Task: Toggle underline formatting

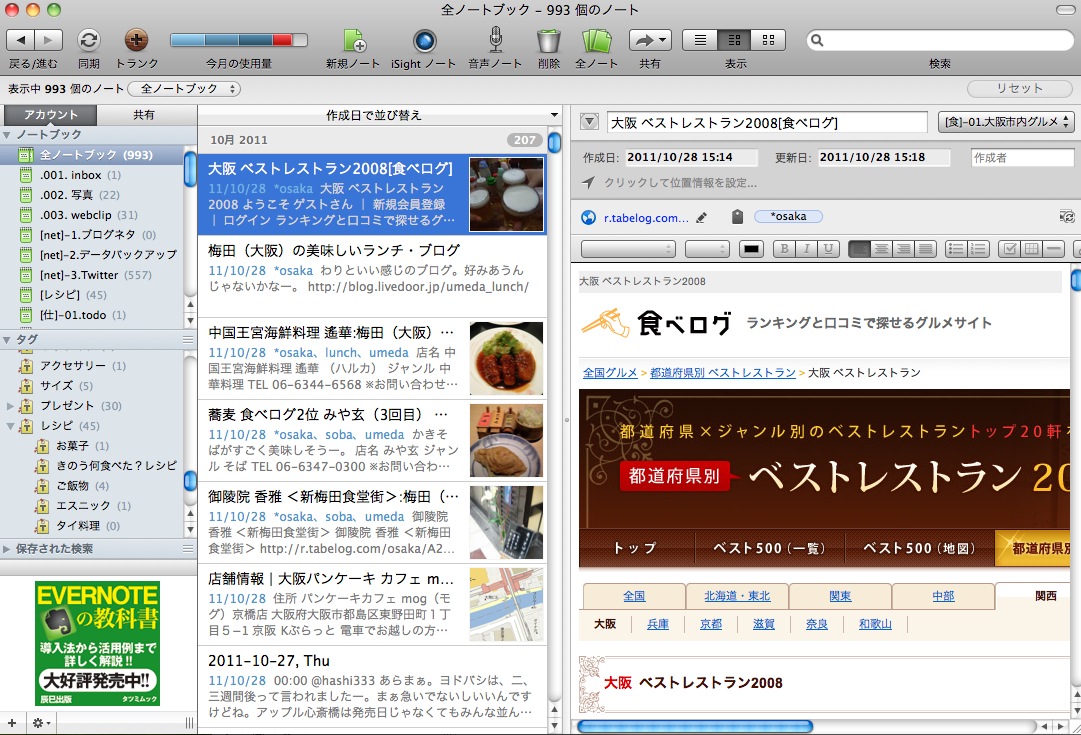Action: click(x=828, y=249)
